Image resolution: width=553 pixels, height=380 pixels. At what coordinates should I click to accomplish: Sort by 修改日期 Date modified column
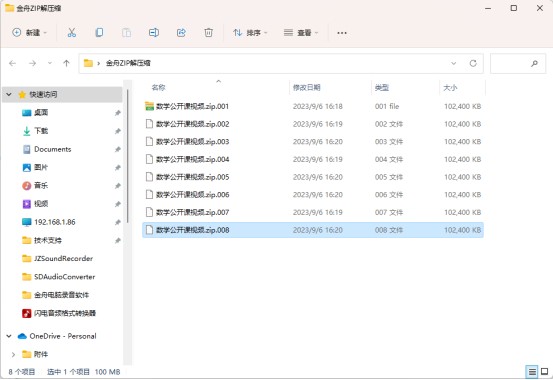click(306, 87)
